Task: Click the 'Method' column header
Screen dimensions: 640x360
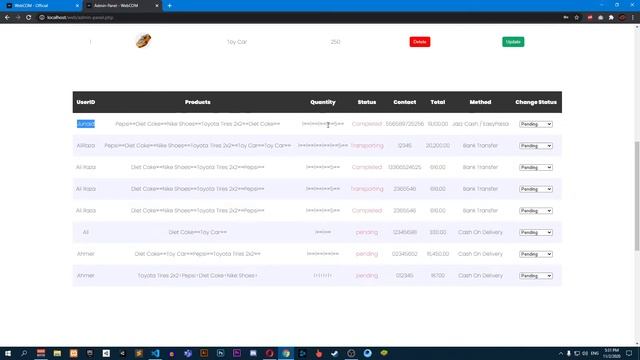Action: point(480,102)
